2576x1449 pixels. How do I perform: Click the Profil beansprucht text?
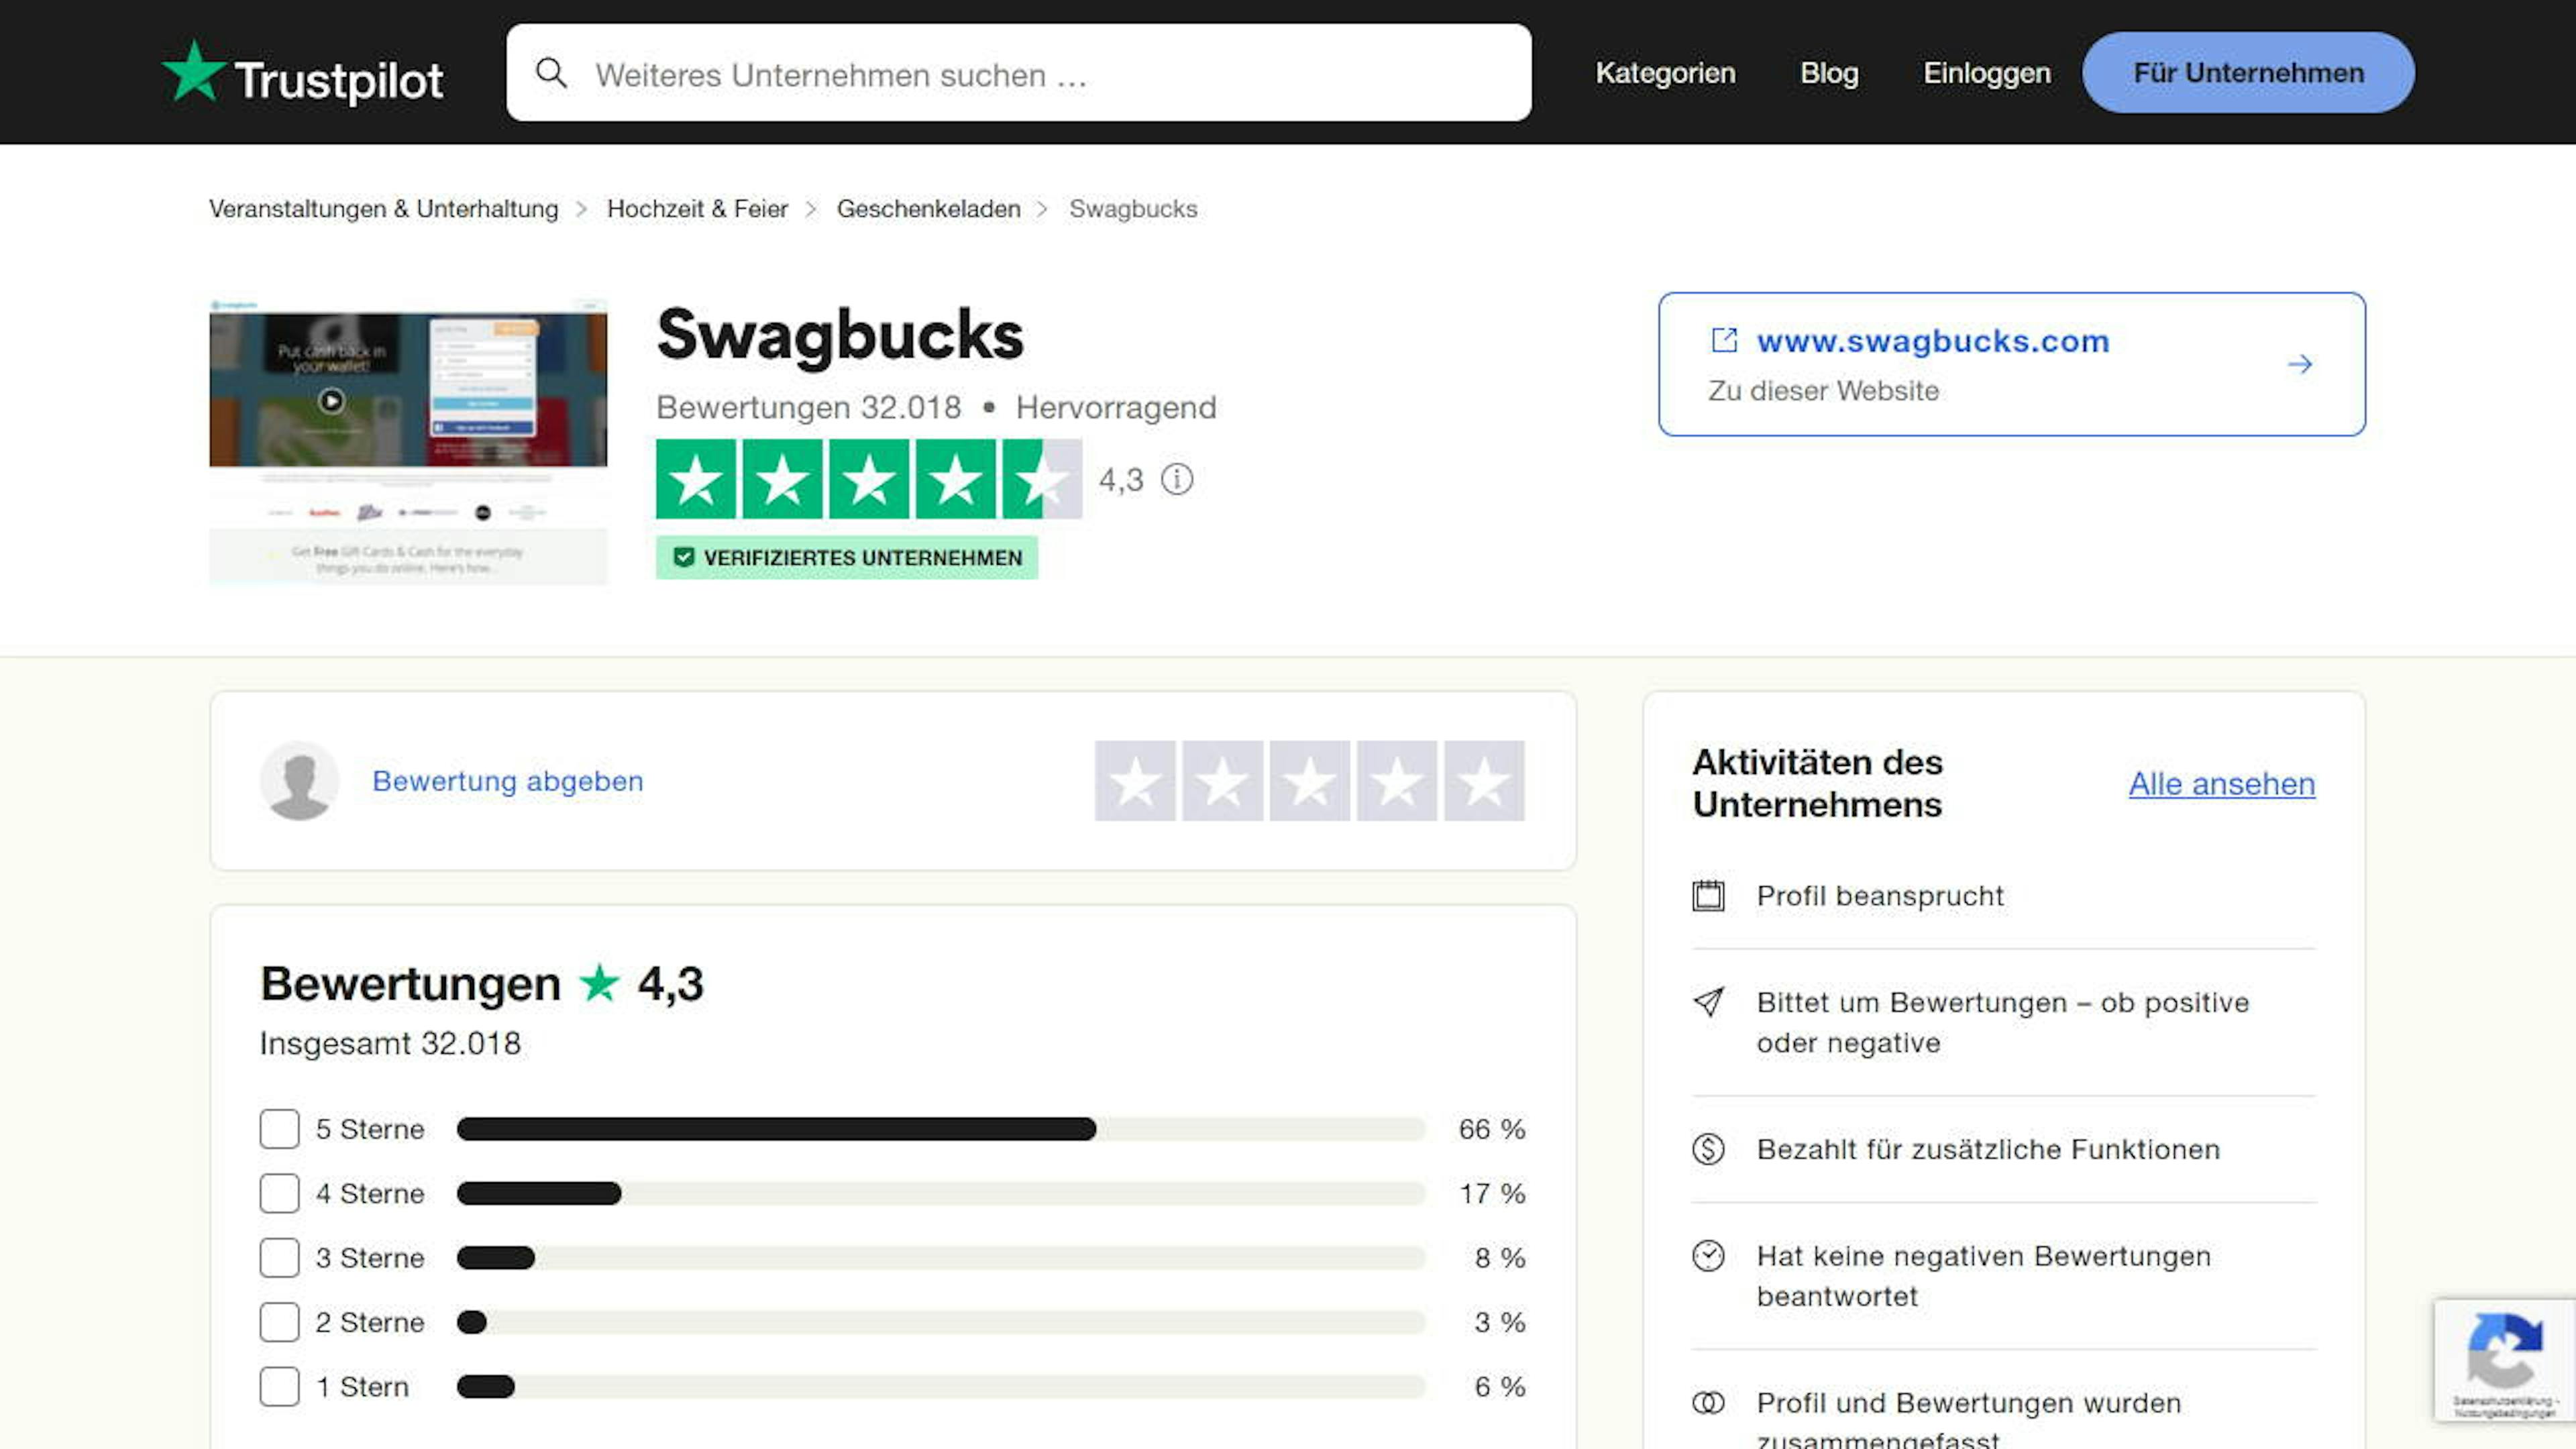(x=1880, y=895)
